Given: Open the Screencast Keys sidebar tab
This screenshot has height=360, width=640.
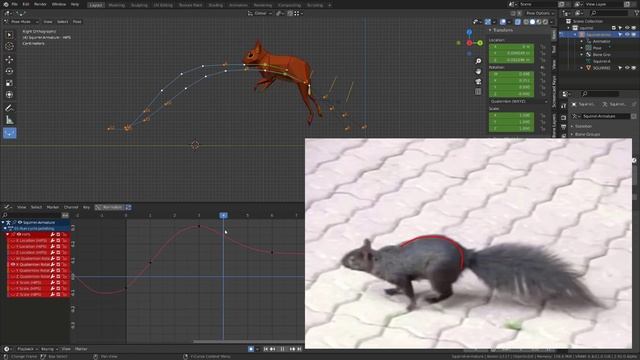Looking at the screenshot, I should coord(554,91).
